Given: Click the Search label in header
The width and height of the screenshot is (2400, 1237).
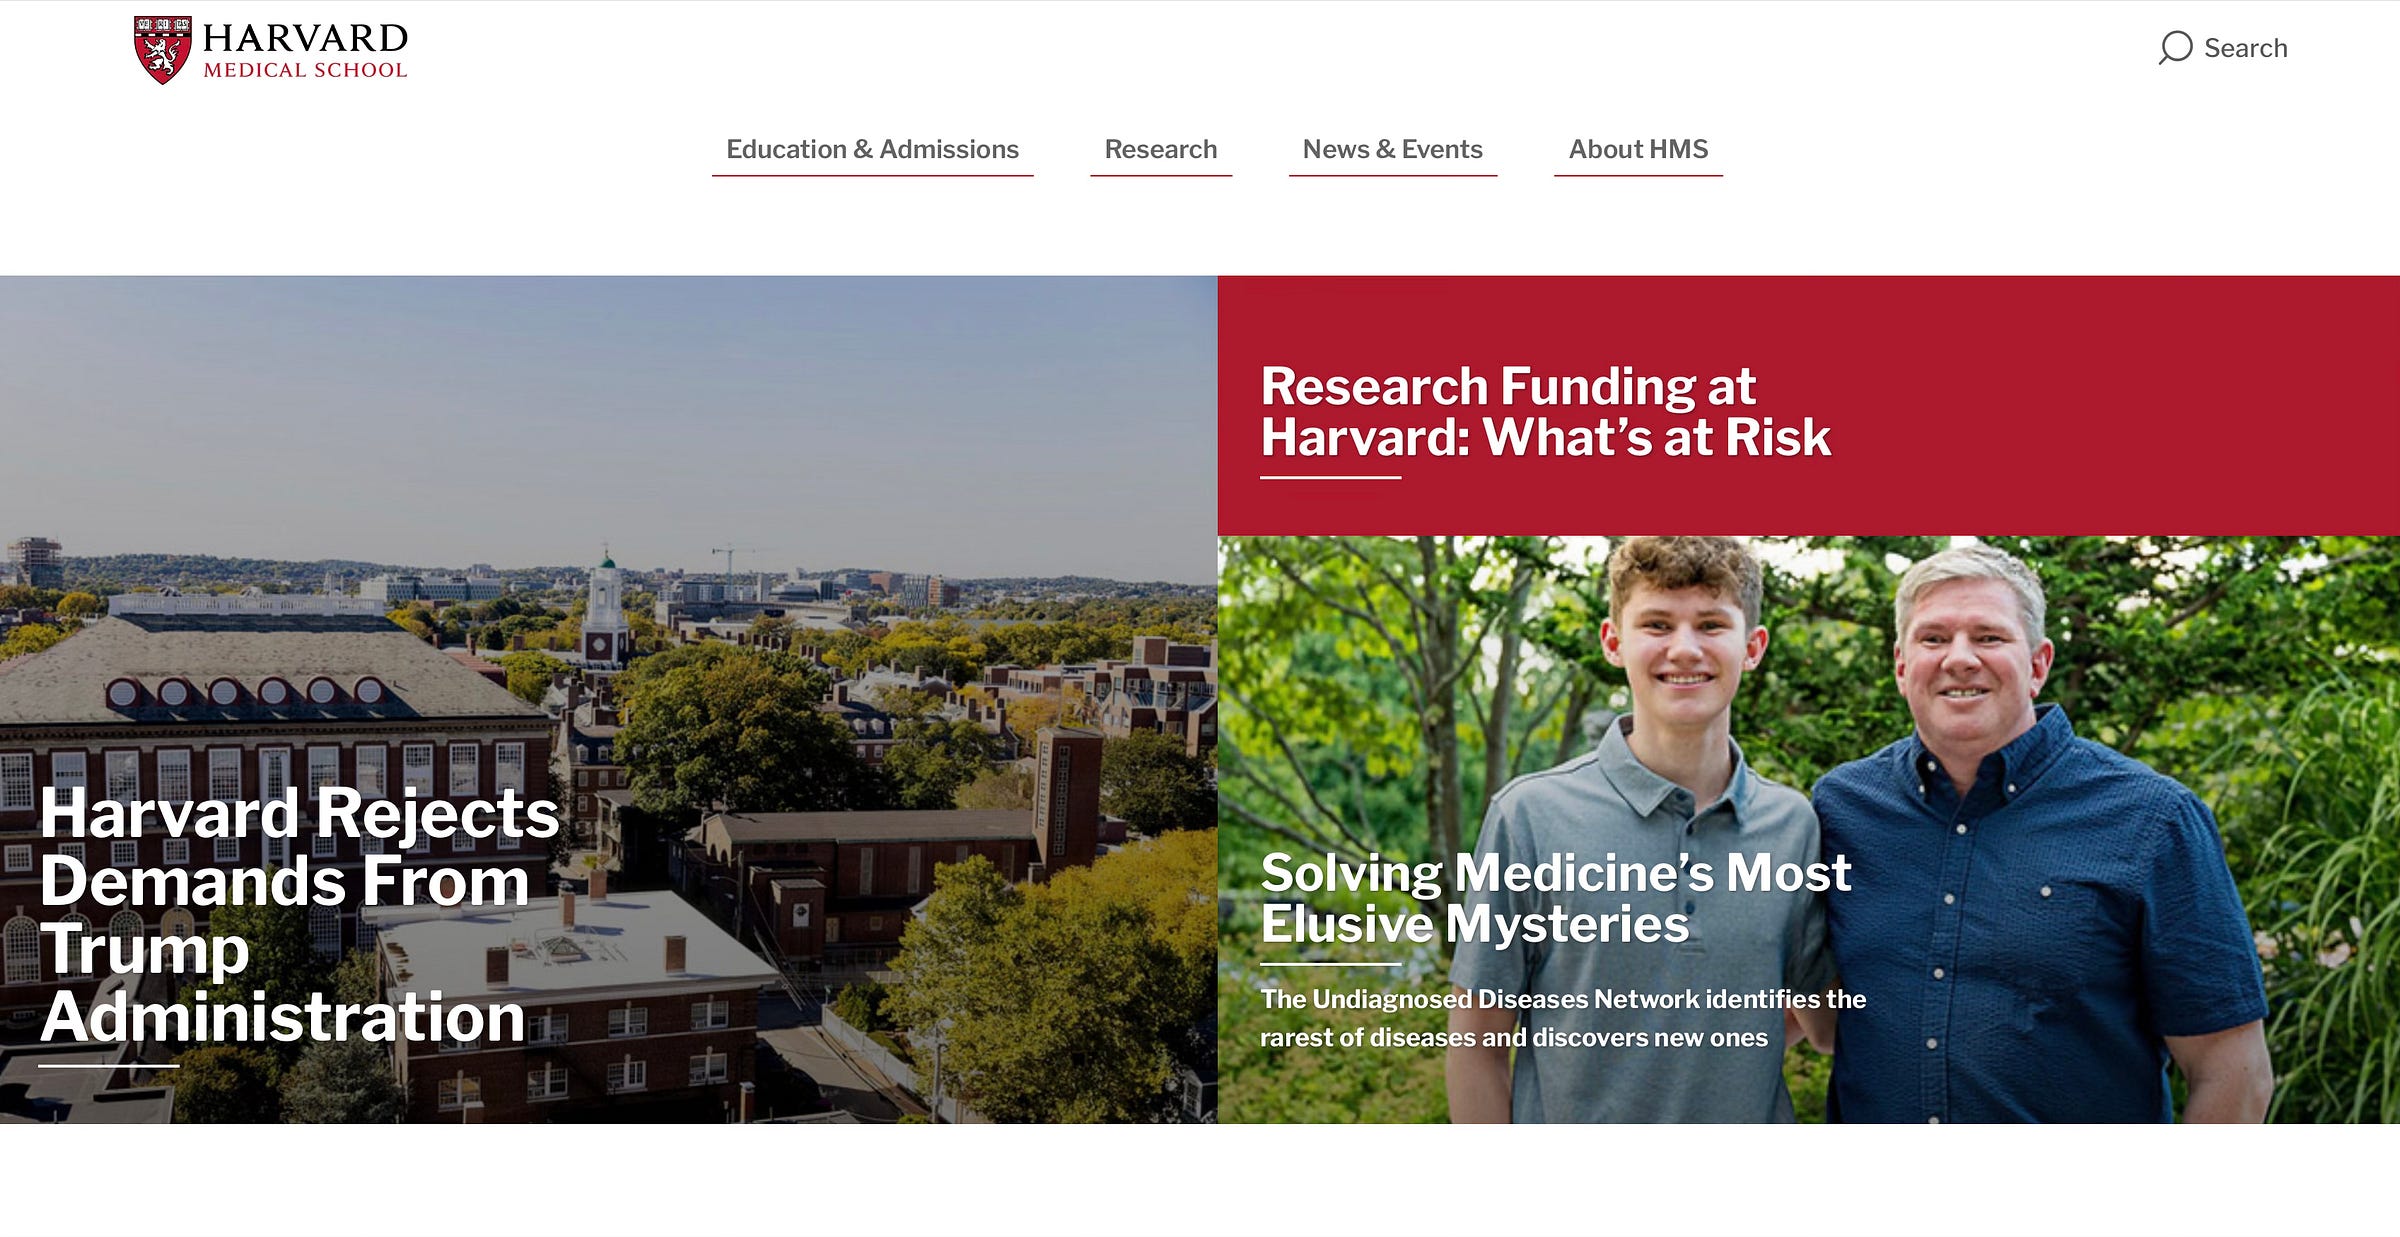Looking at the screenshot, I should click(2245, 48).
